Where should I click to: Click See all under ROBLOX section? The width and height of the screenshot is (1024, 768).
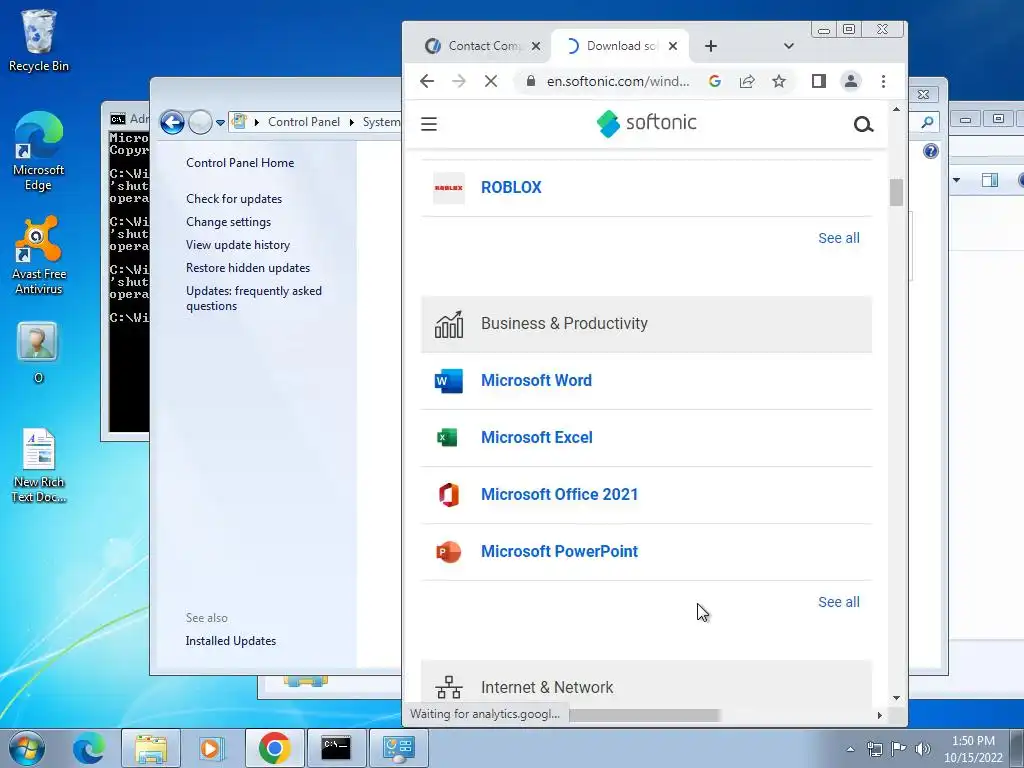pyautogui.click(x=839, y=238)
